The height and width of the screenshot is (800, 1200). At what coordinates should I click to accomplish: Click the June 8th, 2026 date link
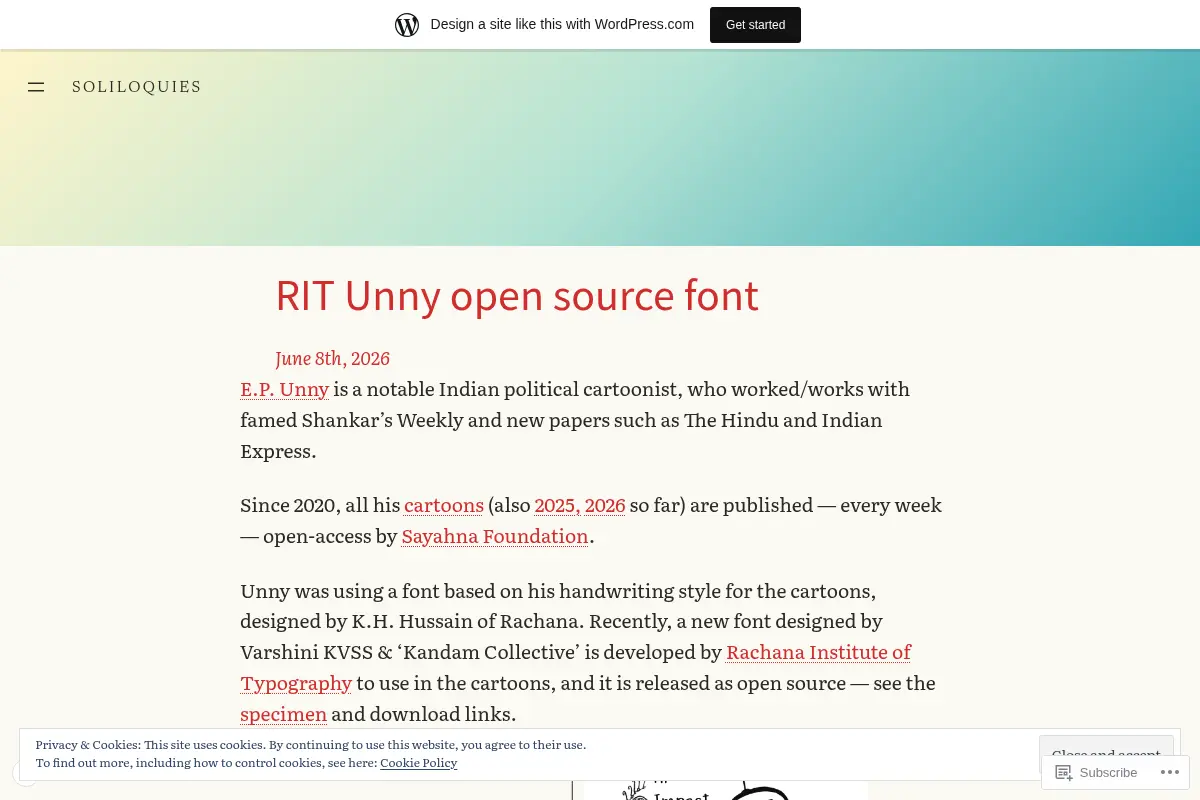[x=332, y=359]
